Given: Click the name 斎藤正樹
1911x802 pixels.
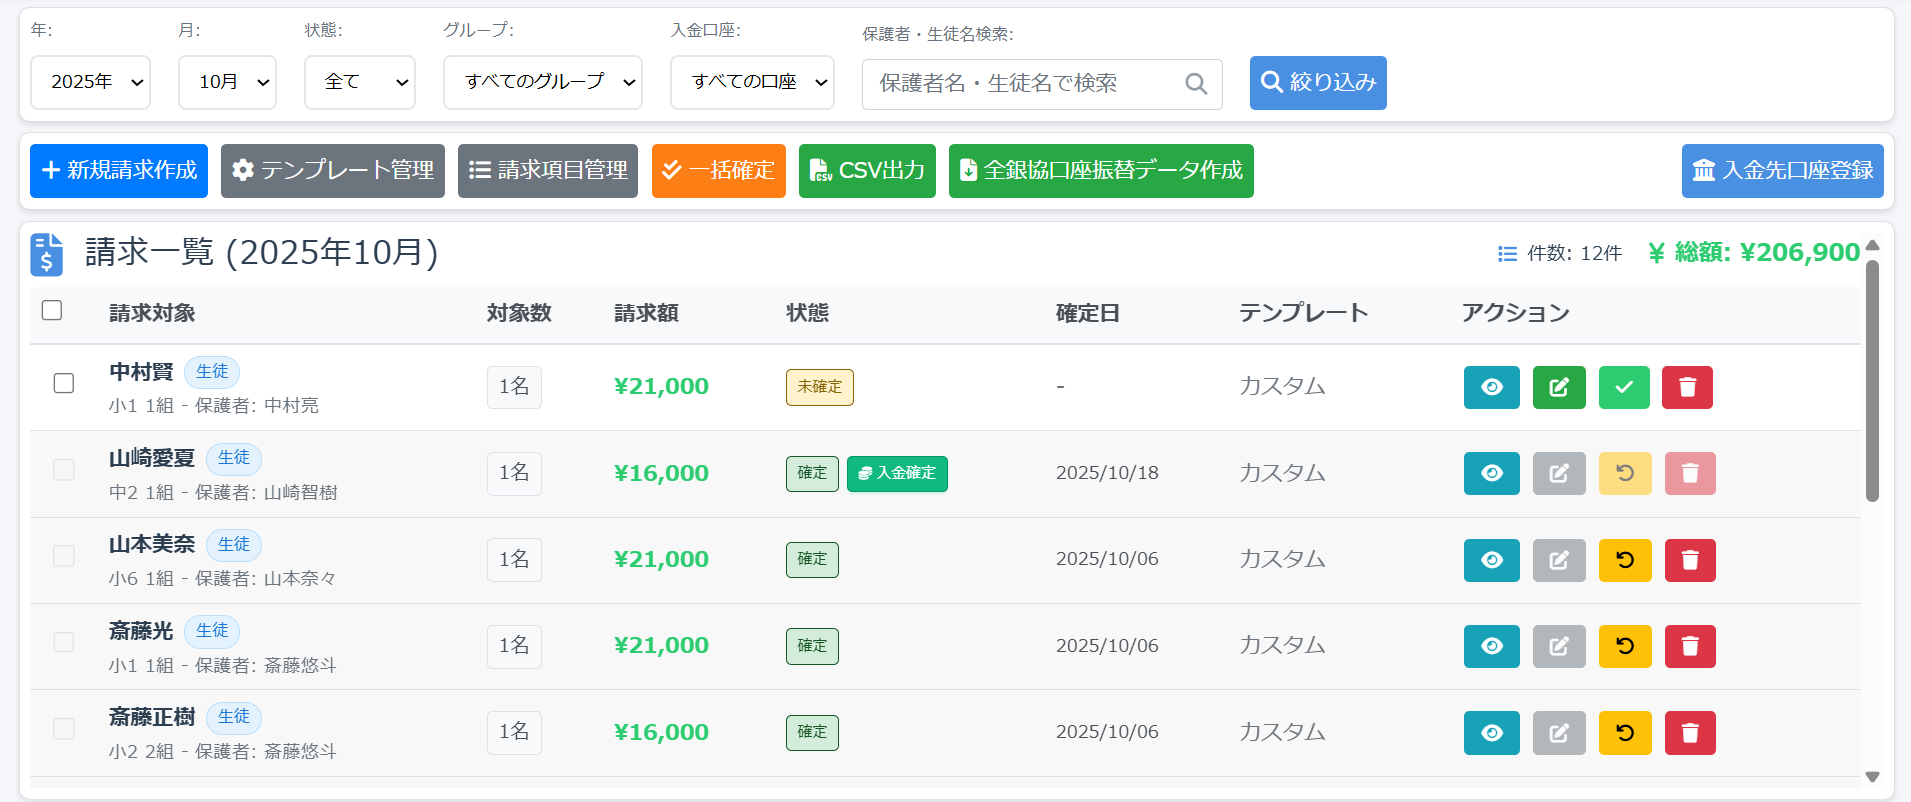Looking at the screenshot, I should coord(152,717).
